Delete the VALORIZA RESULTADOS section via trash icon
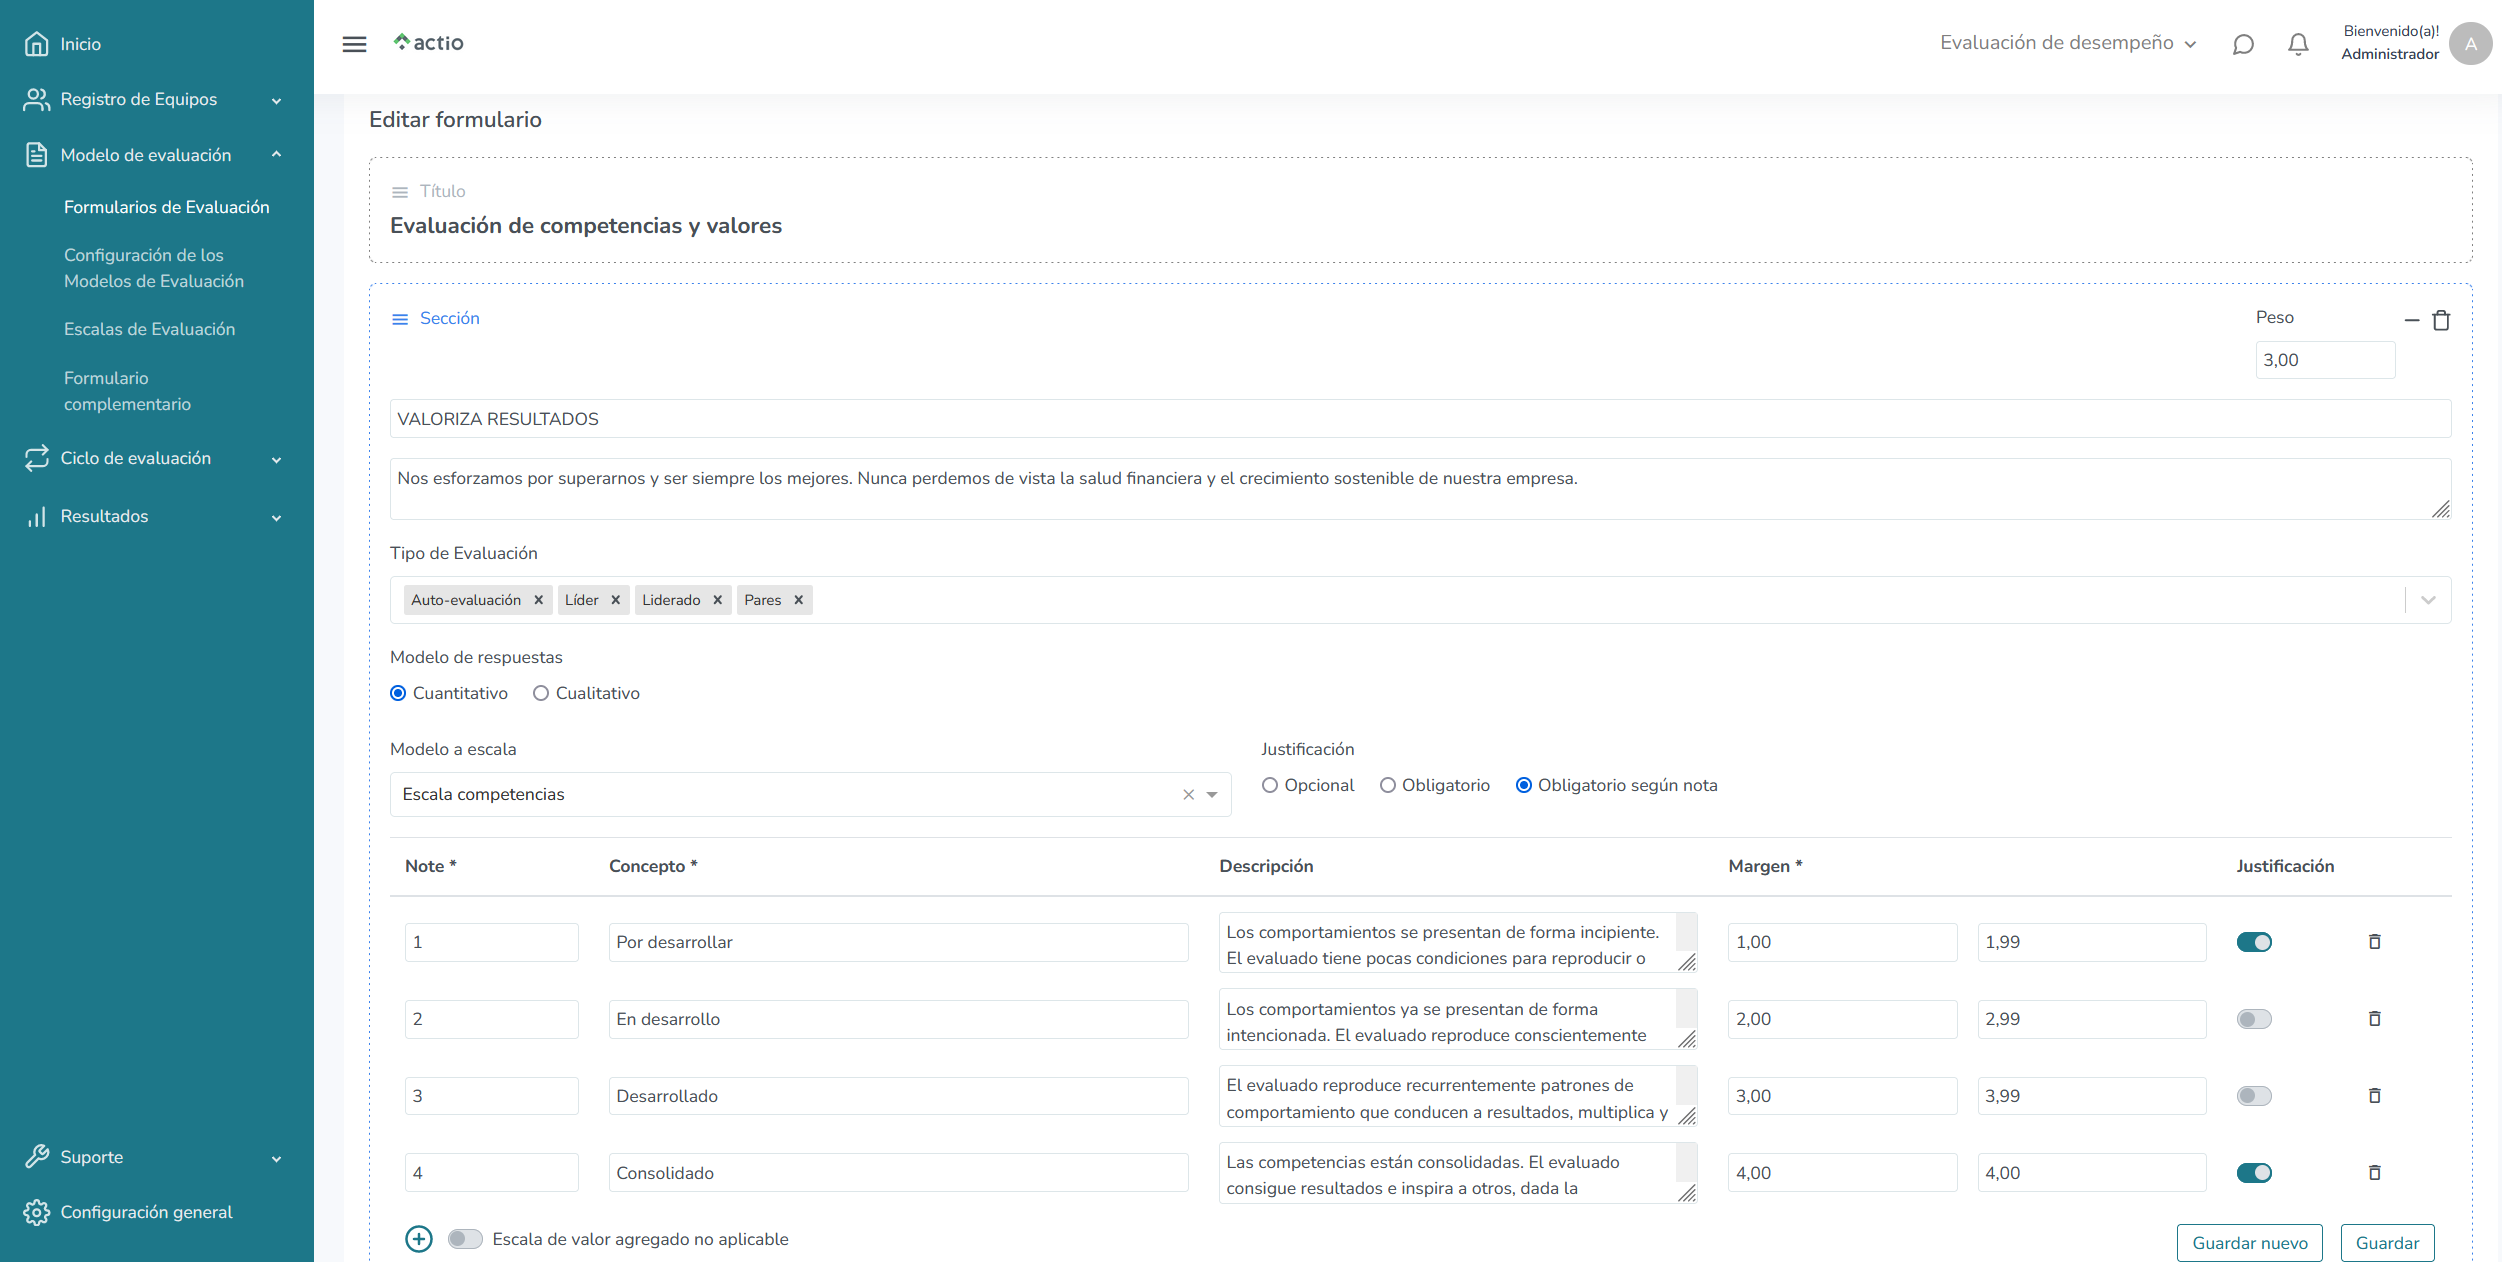The height and width of the screenshot is (1262, 2502). tap(2441, 320)
